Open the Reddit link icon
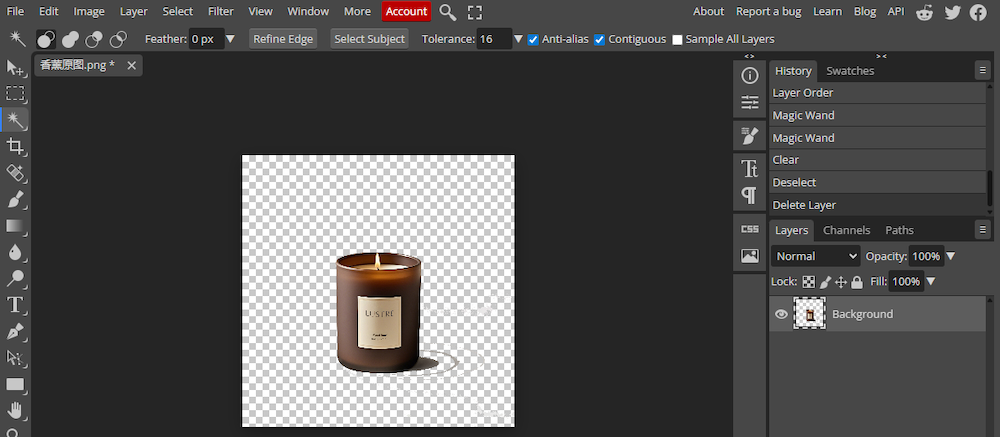The image size is (1000, 437). coord(924,11)
